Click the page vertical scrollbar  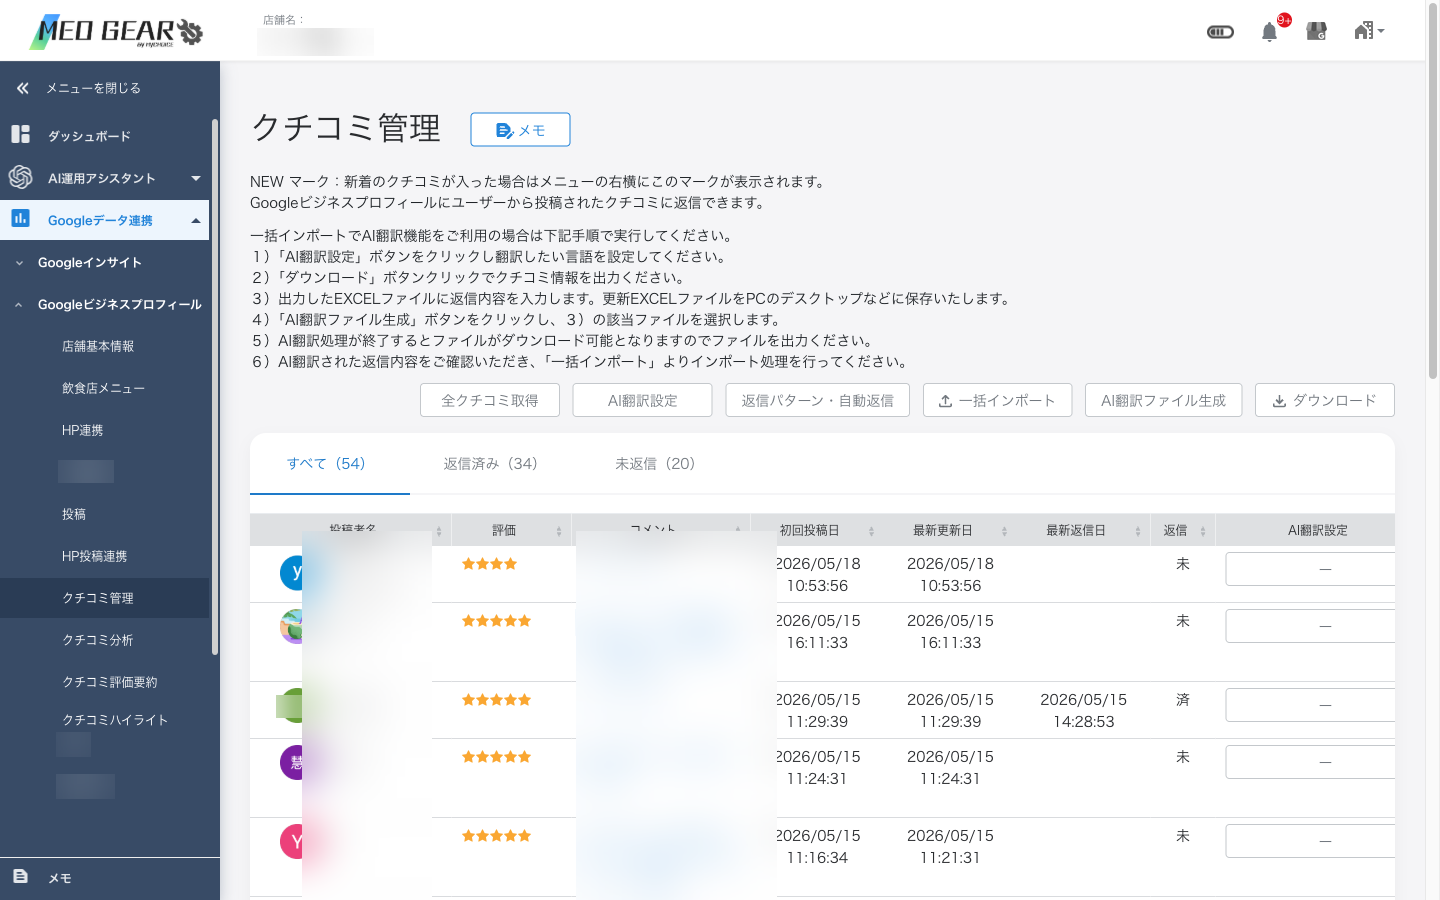pos(1432,190)
